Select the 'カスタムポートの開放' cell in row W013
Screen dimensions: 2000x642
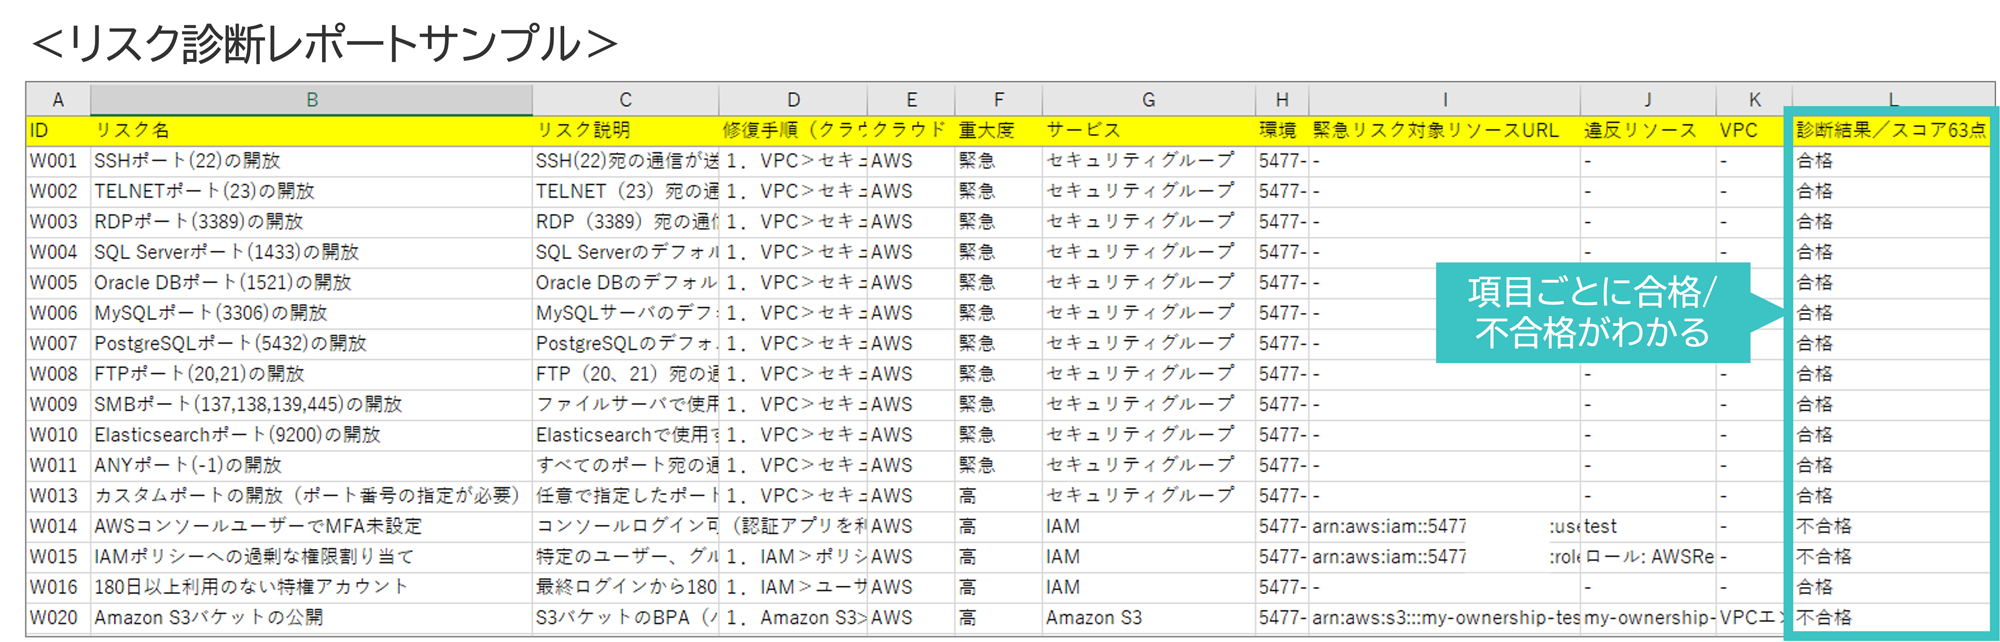pyautogui.click(x=311, y=496)
